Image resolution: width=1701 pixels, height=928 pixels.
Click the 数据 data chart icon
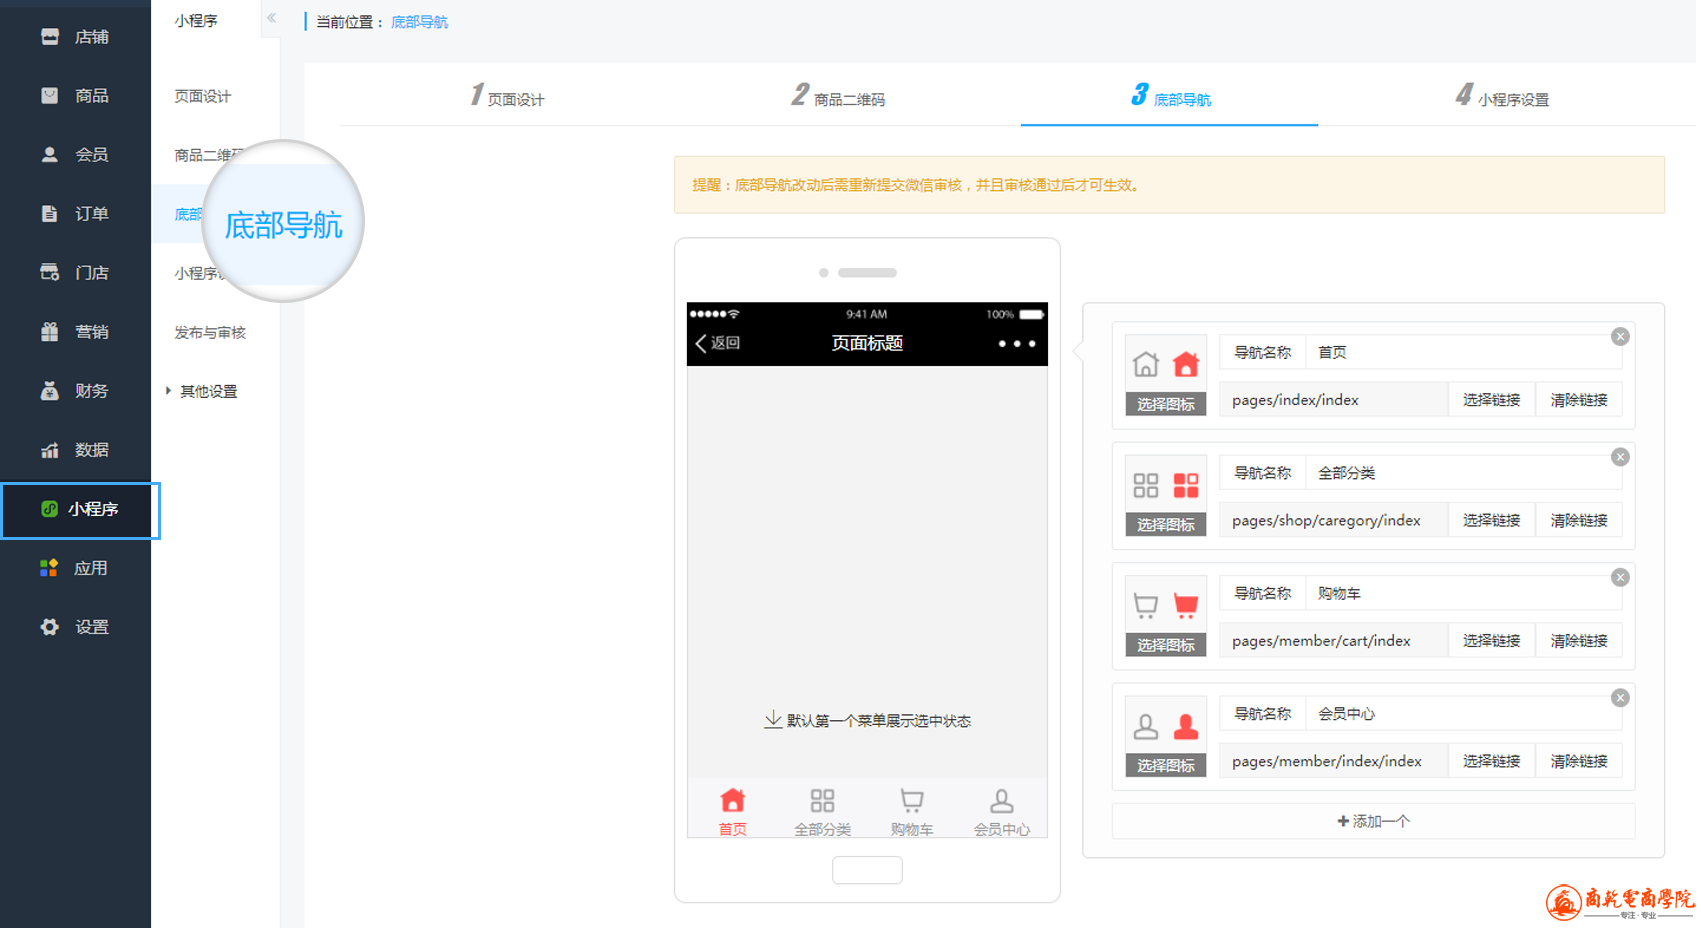(x=49, y=450)
